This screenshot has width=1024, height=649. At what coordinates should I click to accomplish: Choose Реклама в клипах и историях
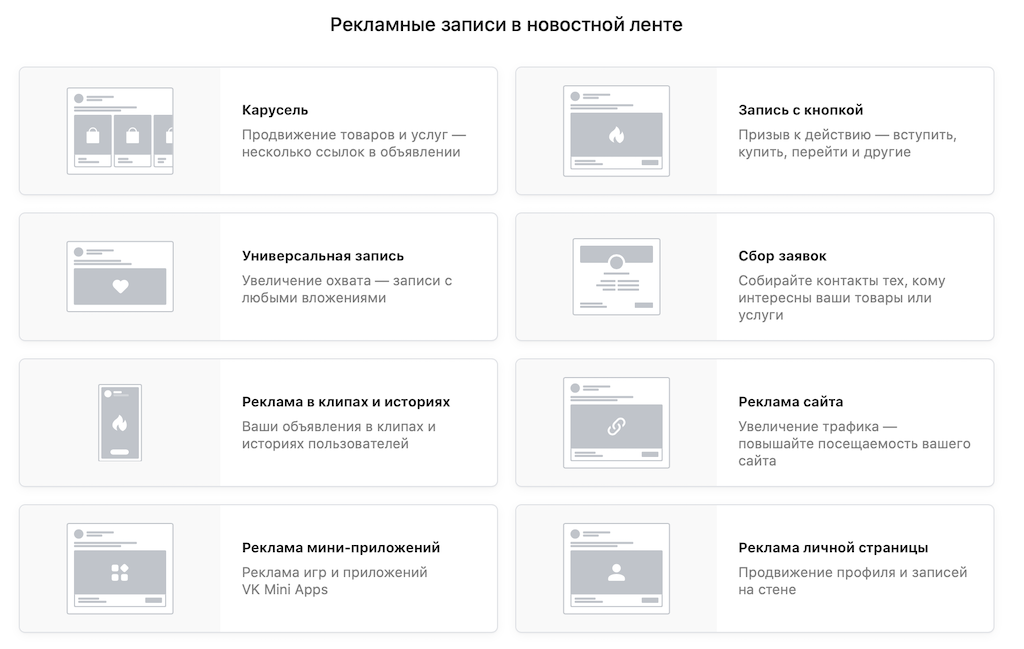point(345,400)
